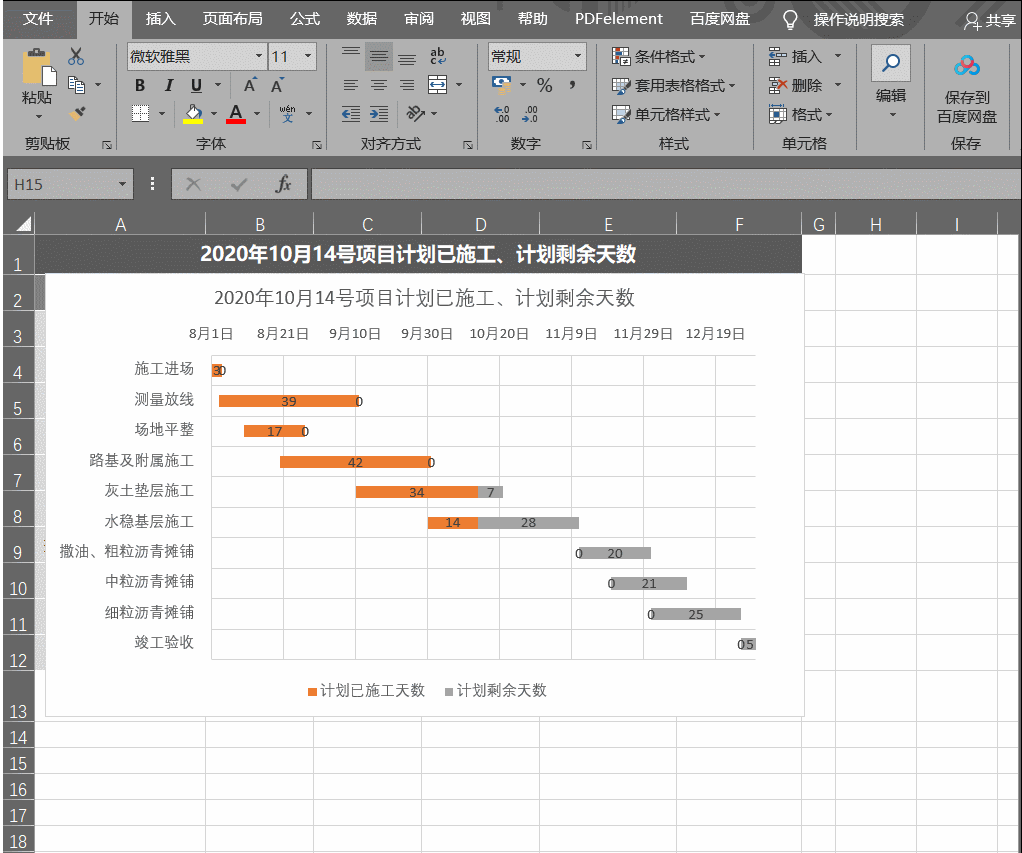Screen dimensions: 1022x853
Task: Switch to the 插入 ribbon tab
Action: click(160, 19)
